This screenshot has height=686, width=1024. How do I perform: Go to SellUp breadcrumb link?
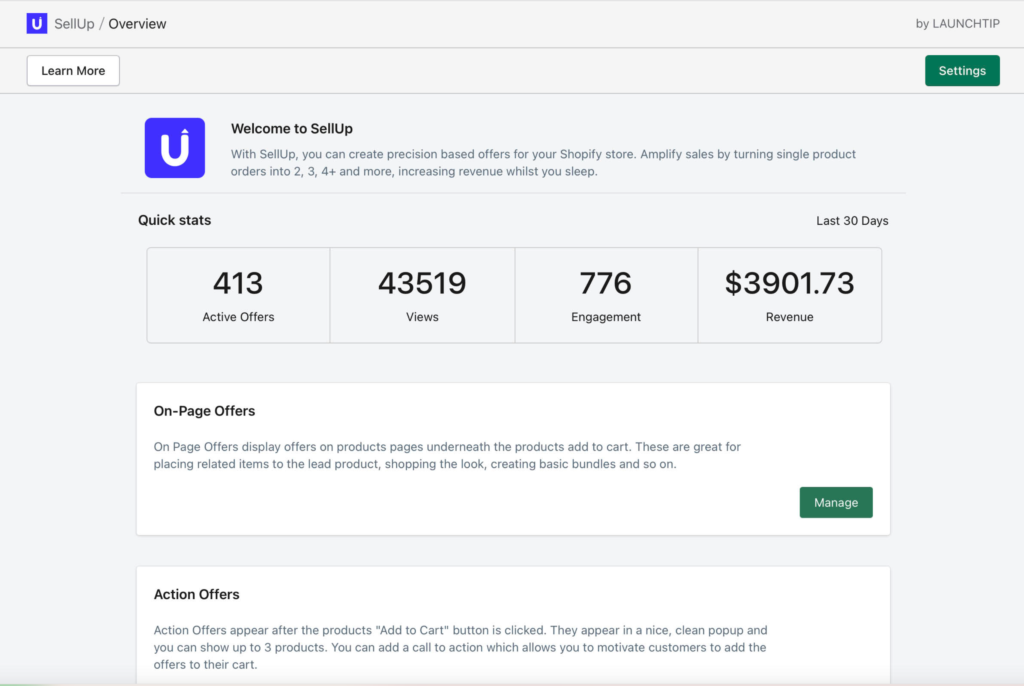coord(74,24)
